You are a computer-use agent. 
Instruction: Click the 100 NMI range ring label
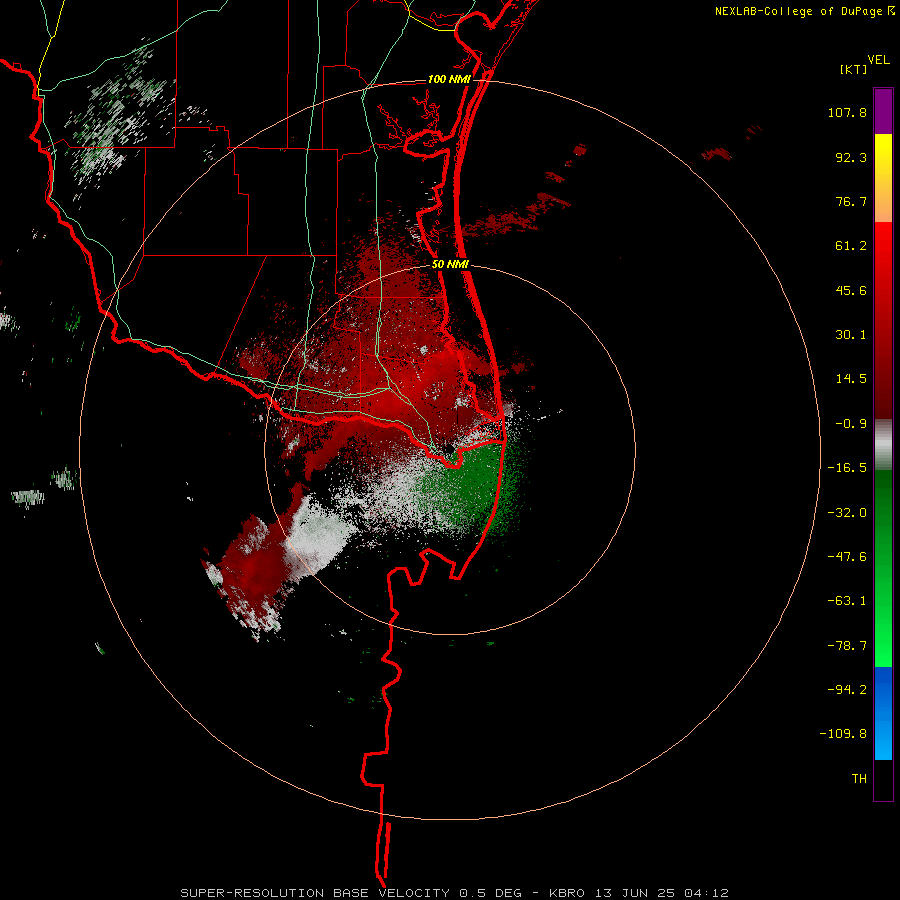(449, 79)
